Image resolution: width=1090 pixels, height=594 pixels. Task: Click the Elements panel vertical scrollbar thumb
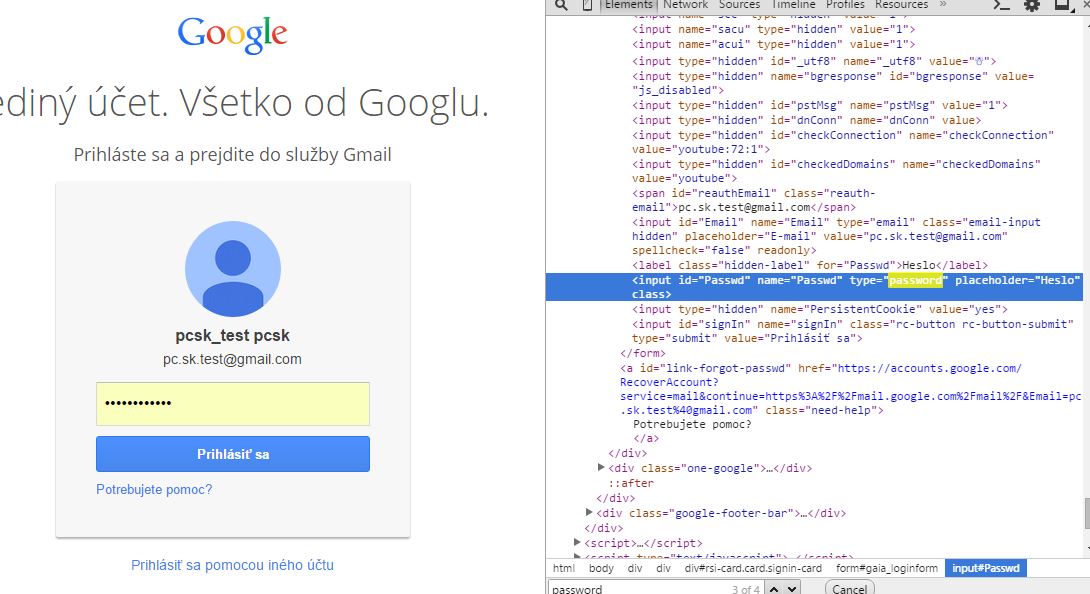[1087, 514]
